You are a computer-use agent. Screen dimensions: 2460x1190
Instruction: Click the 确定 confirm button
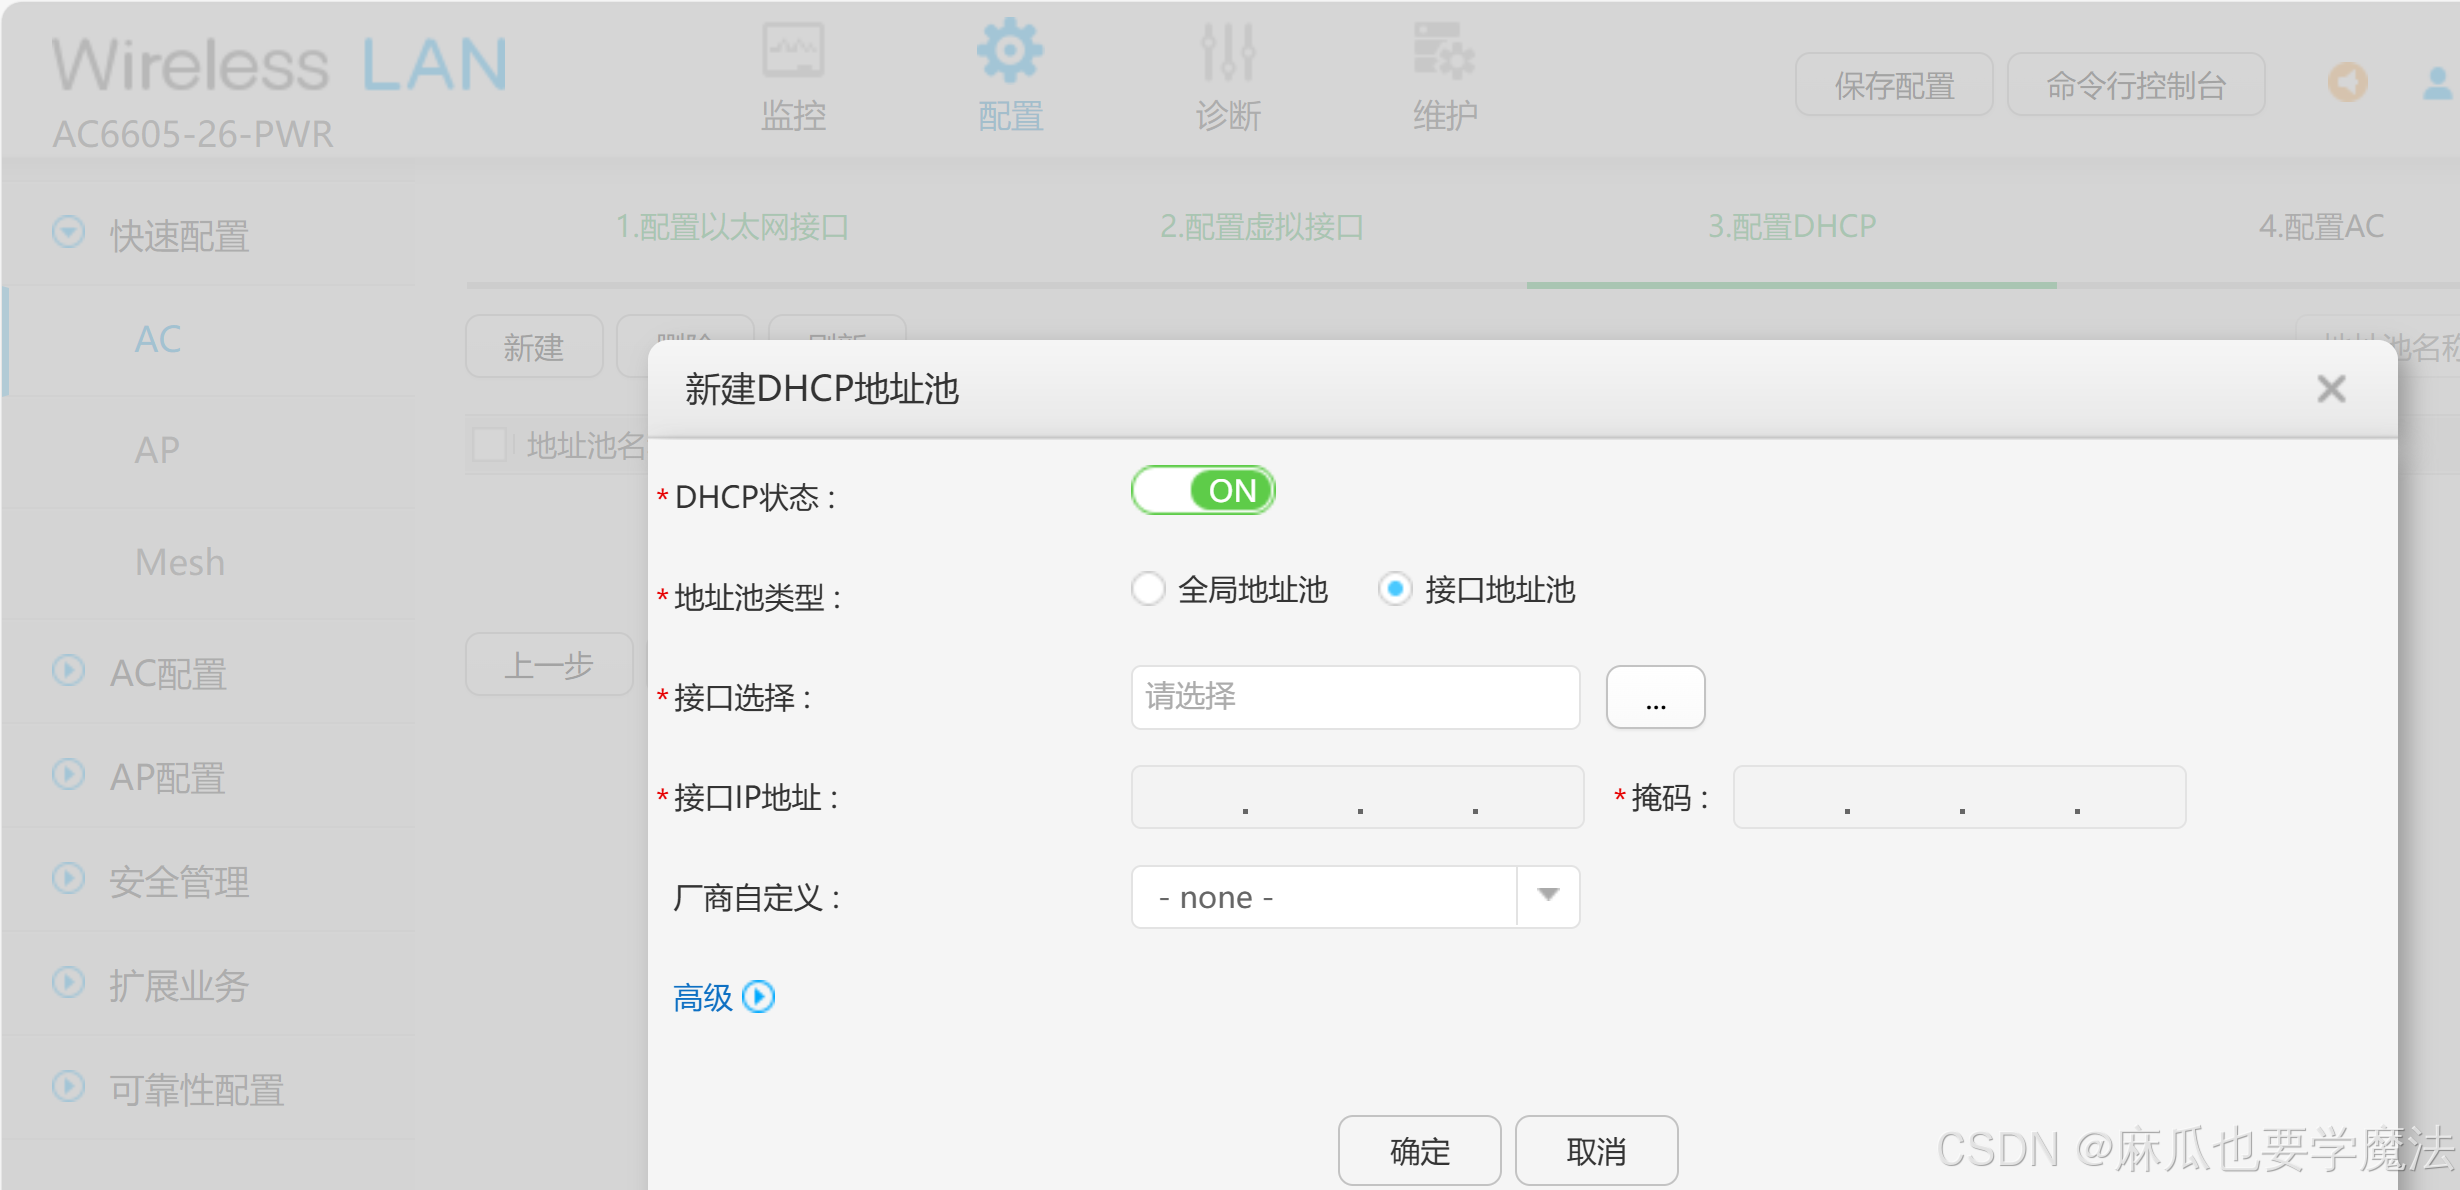1419,1151
